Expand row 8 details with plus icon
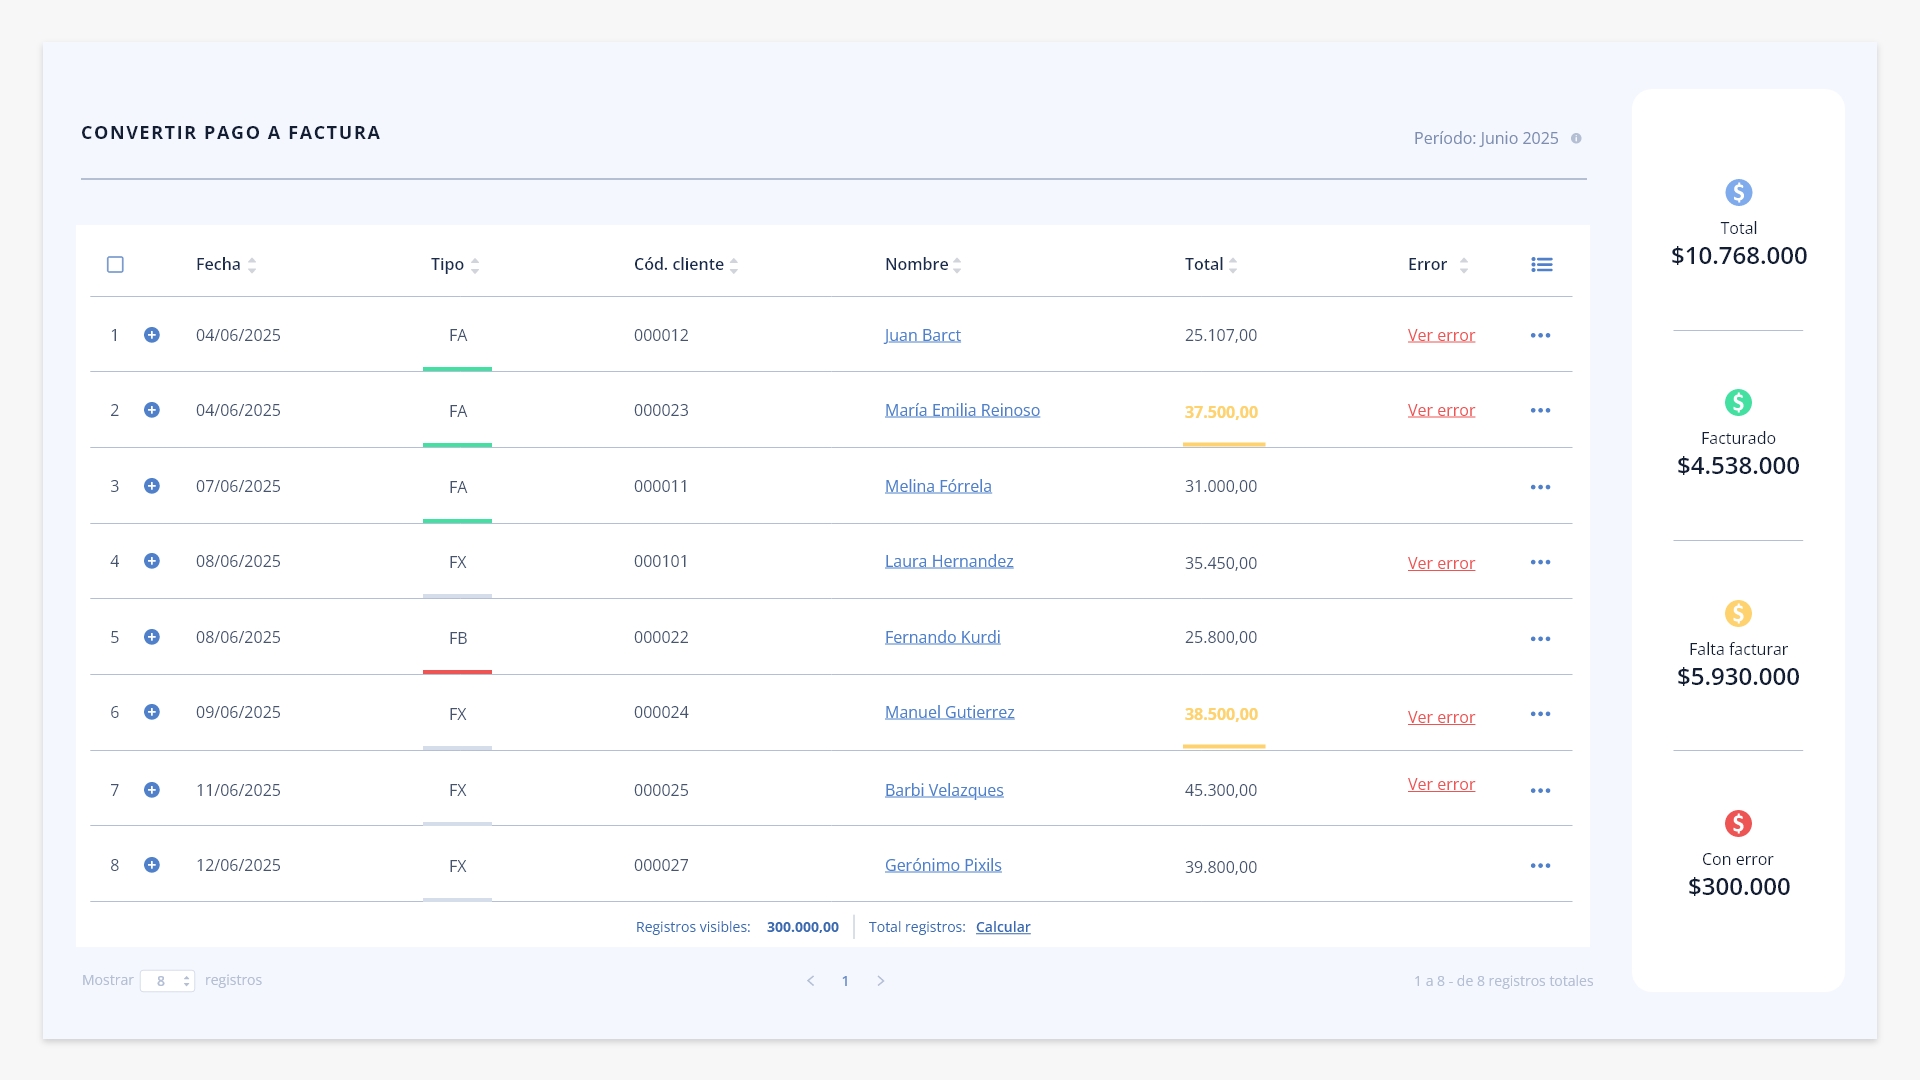1920x1080 pixels. (x=152, y=865)
